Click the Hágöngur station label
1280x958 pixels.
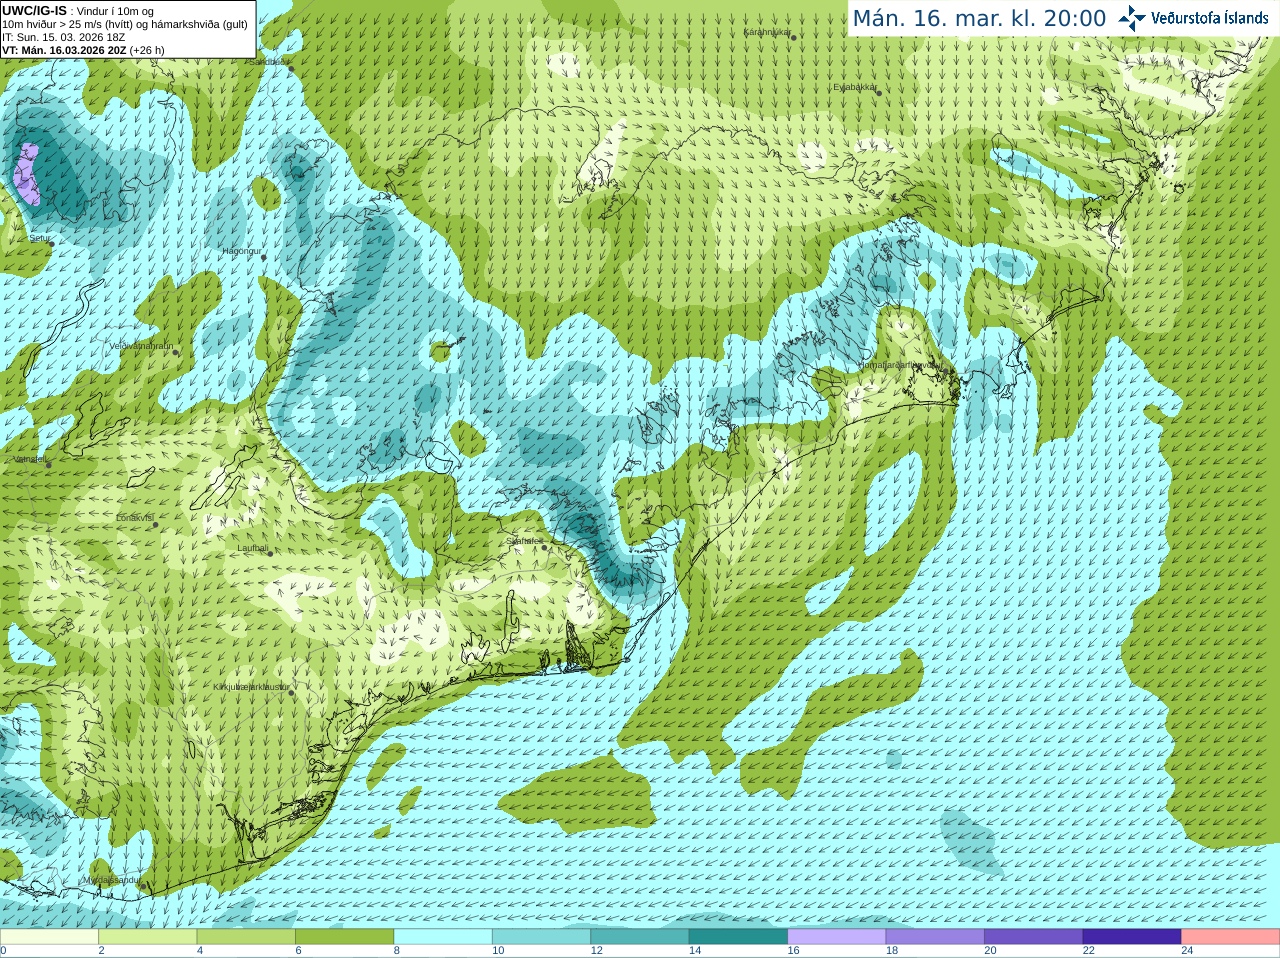[241, 251]
